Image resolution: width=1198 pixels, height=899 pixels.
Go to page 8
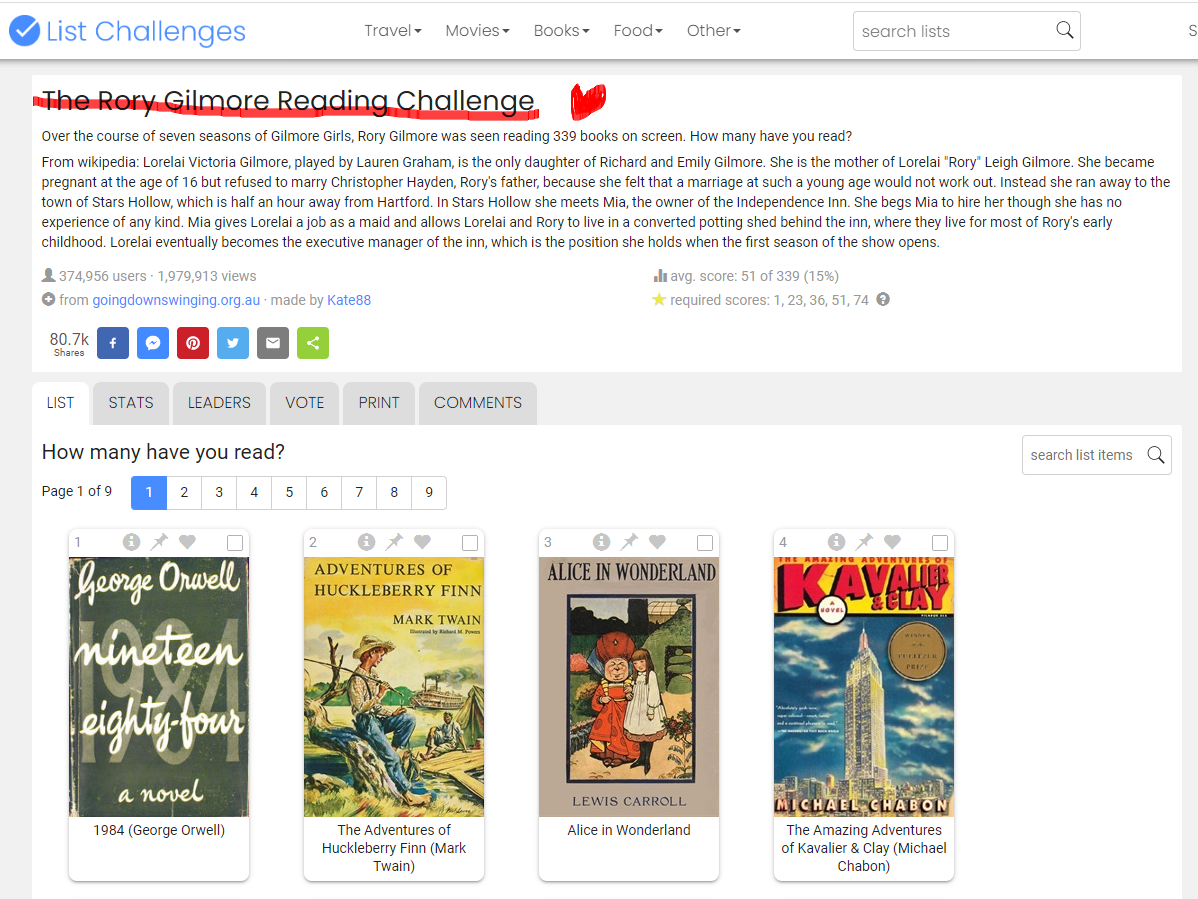[394, 493]
